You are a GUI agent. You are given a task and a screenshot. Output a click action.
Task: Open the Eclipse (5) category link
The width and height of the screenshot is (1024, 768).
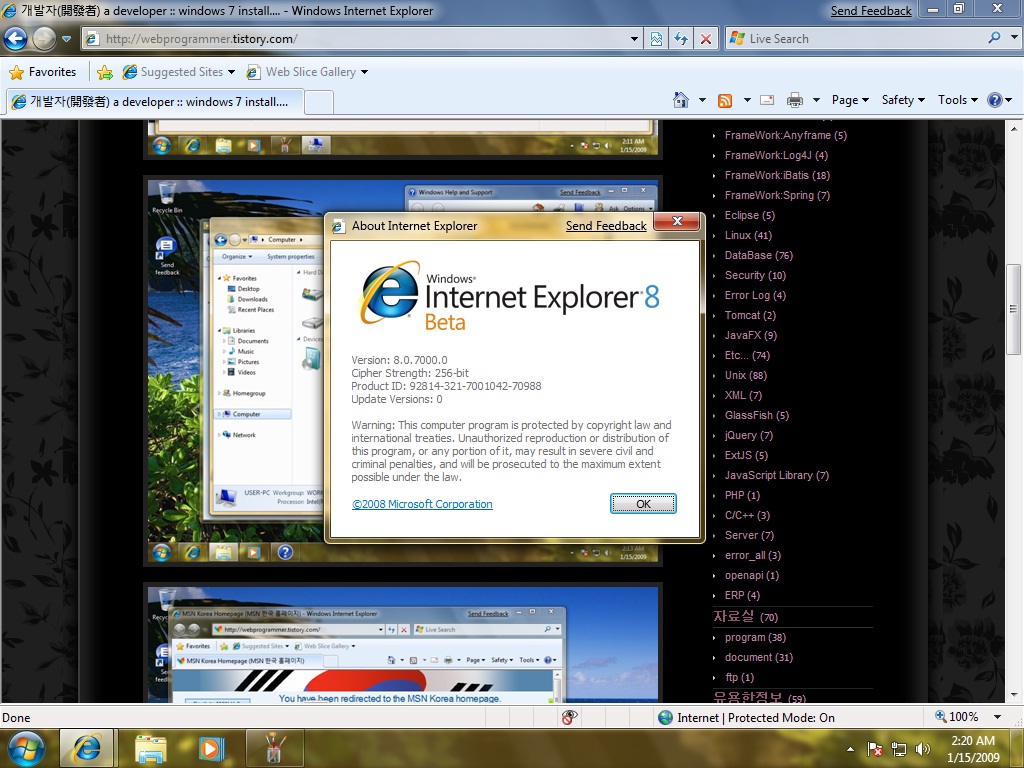(750, 215)
